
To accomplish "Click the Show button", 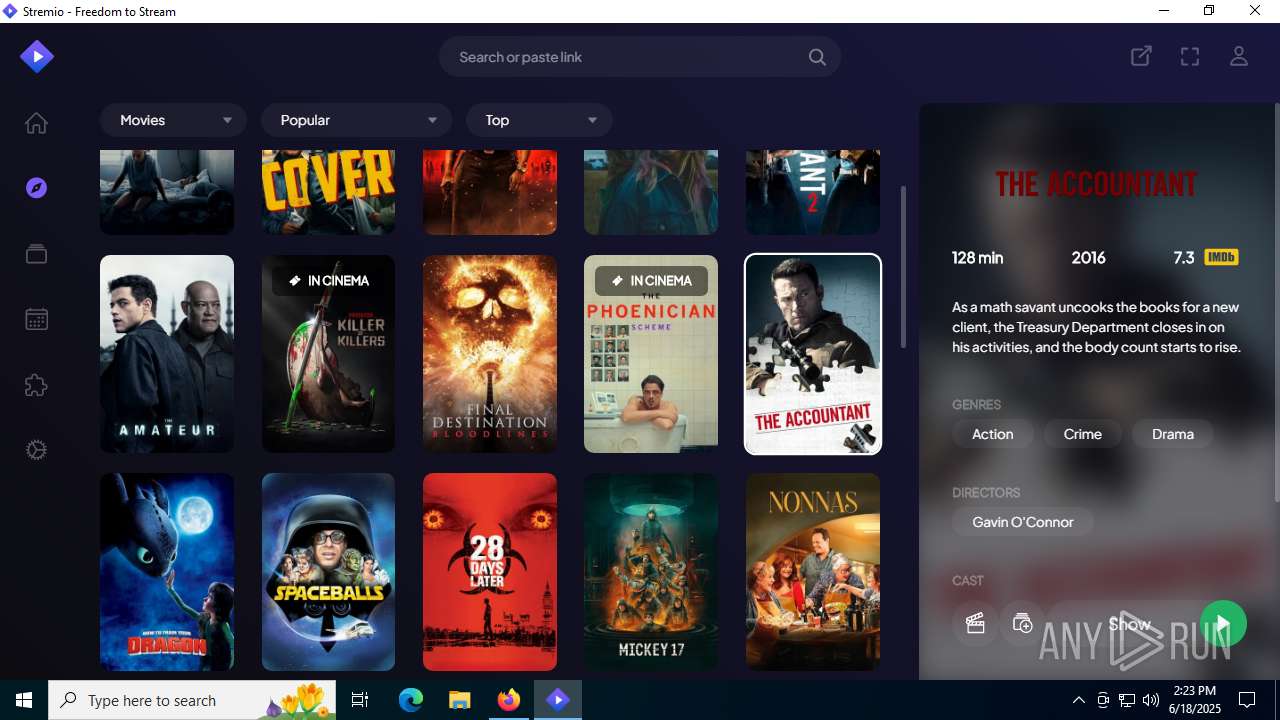I will (1130, 624).
